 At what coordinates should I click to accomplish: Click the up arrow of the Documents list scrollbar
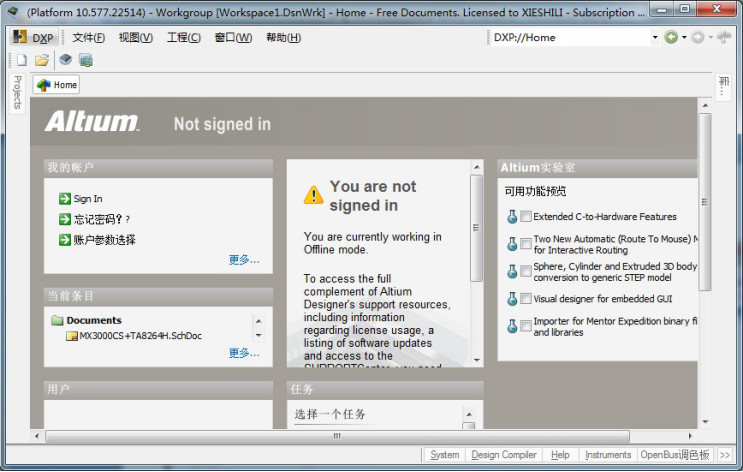pyautogui.click(x=259, y=321)
